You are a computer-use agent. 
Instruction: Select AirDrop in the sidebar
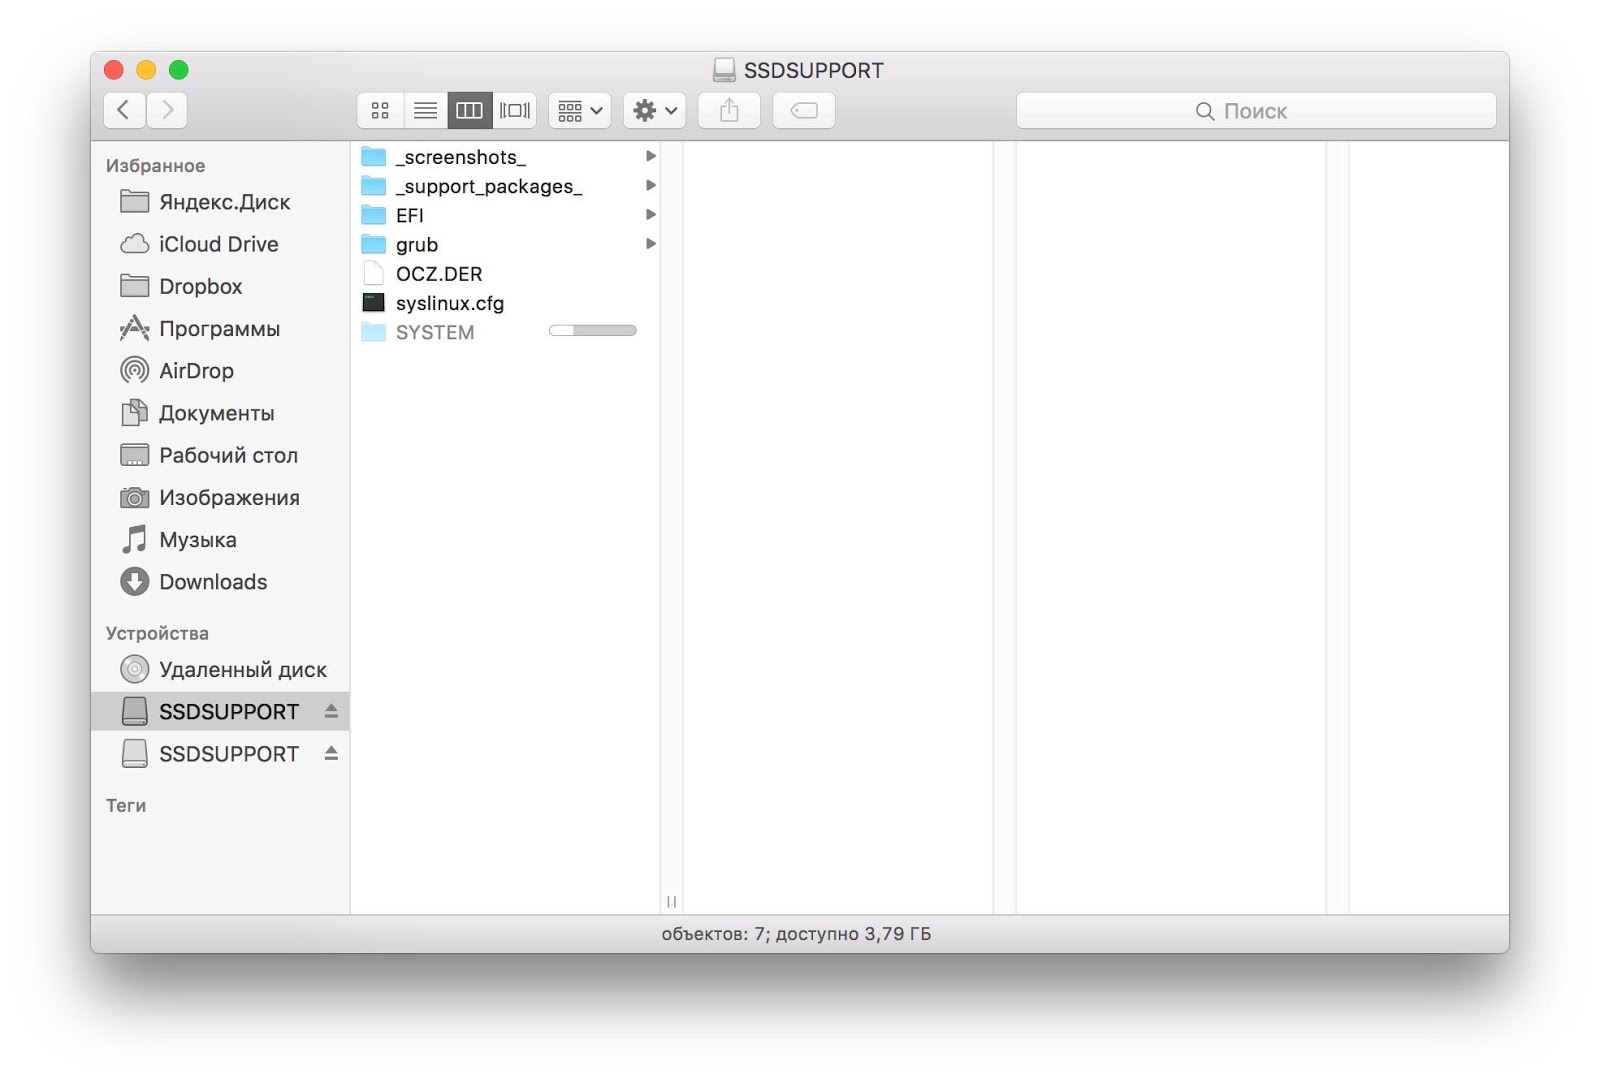(x=220, y=371)
